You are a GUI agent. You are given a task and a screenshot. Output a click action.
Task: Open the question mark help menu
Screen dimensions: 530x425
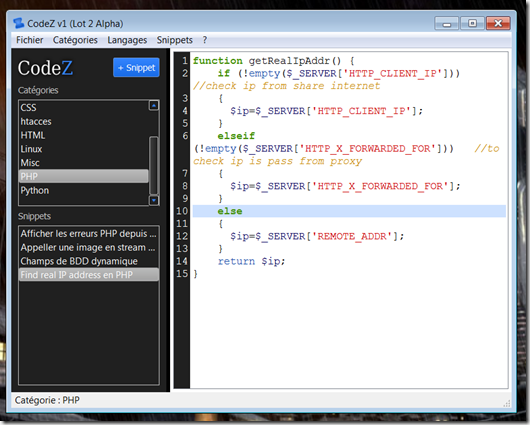(205, 40)
